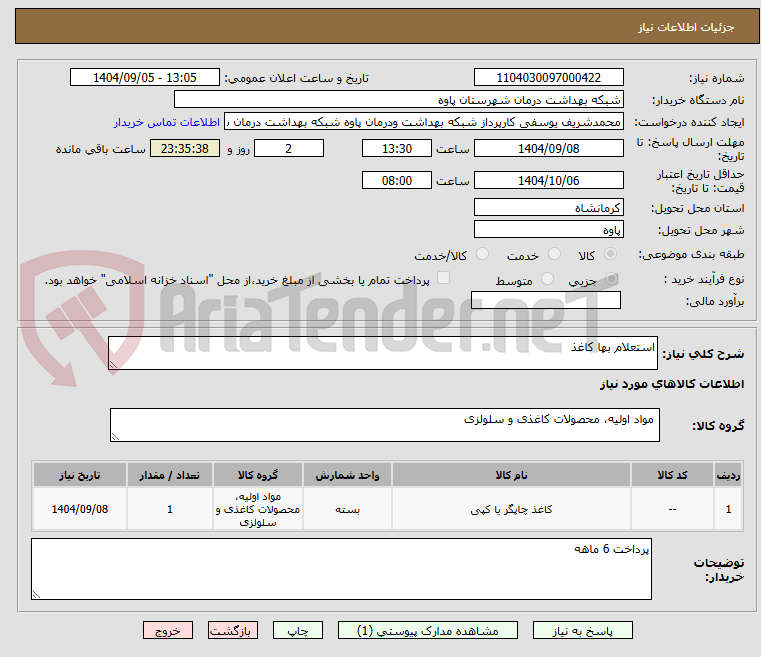
Task: Click the 'ردیف' column header
Action: [728, 475]
